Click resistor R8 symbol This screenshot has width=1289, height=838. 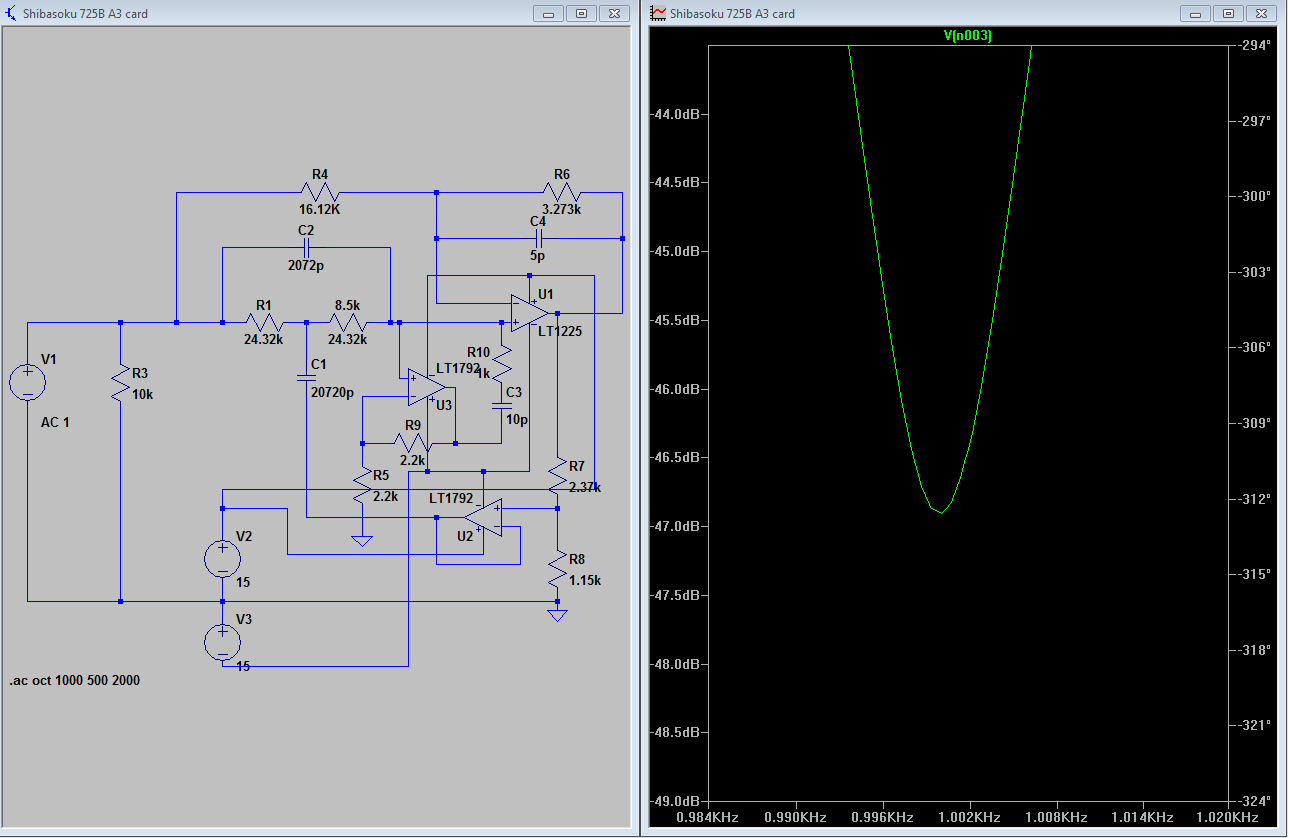(557, 570)
